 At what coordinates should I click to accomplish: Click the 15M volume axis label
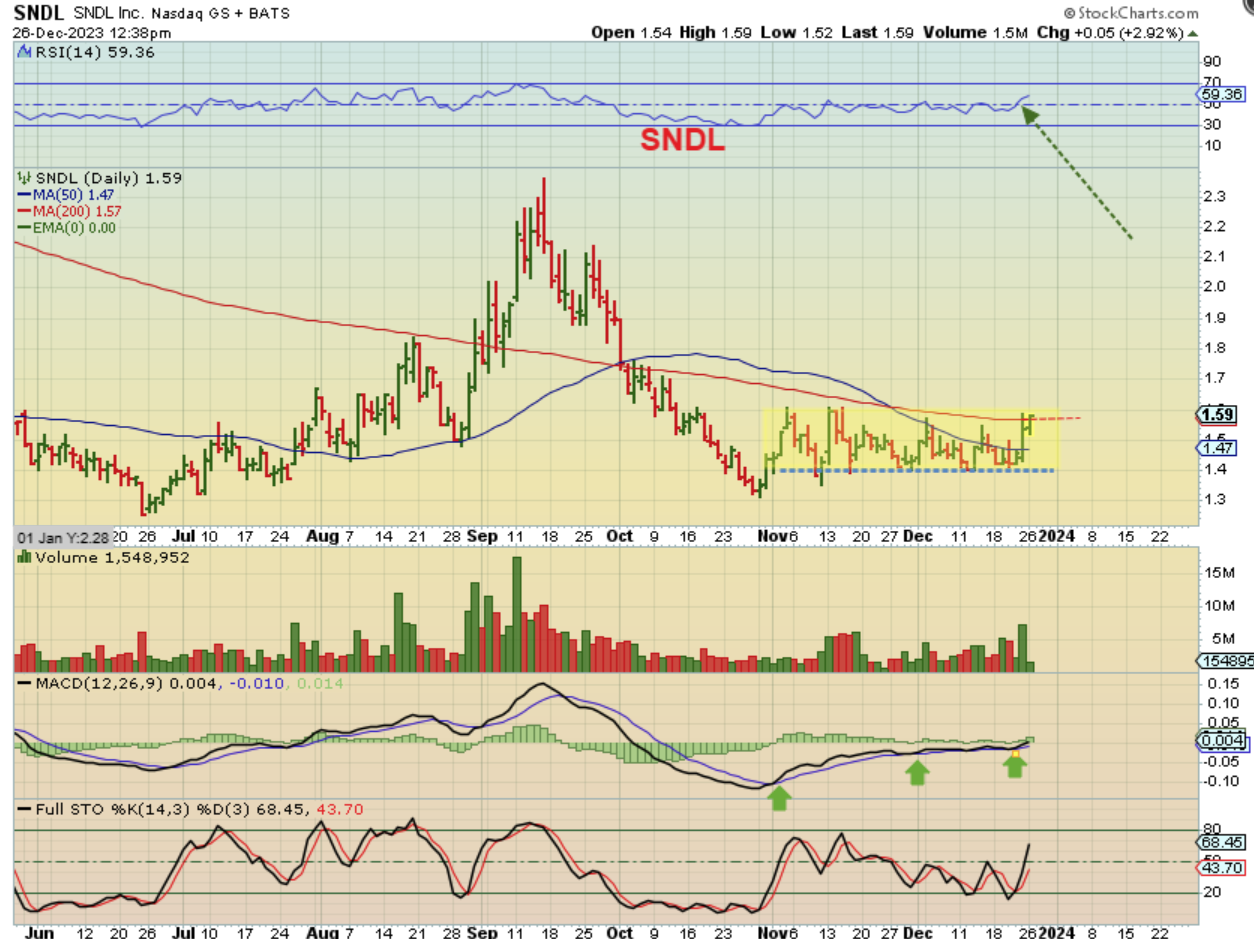tap(1219, 572)
